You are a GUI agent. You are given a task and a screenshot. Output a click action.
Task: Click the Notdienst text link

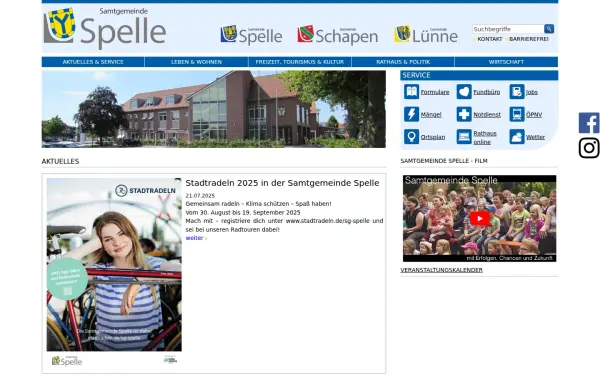pyautogui.click(x=487, y=115)
